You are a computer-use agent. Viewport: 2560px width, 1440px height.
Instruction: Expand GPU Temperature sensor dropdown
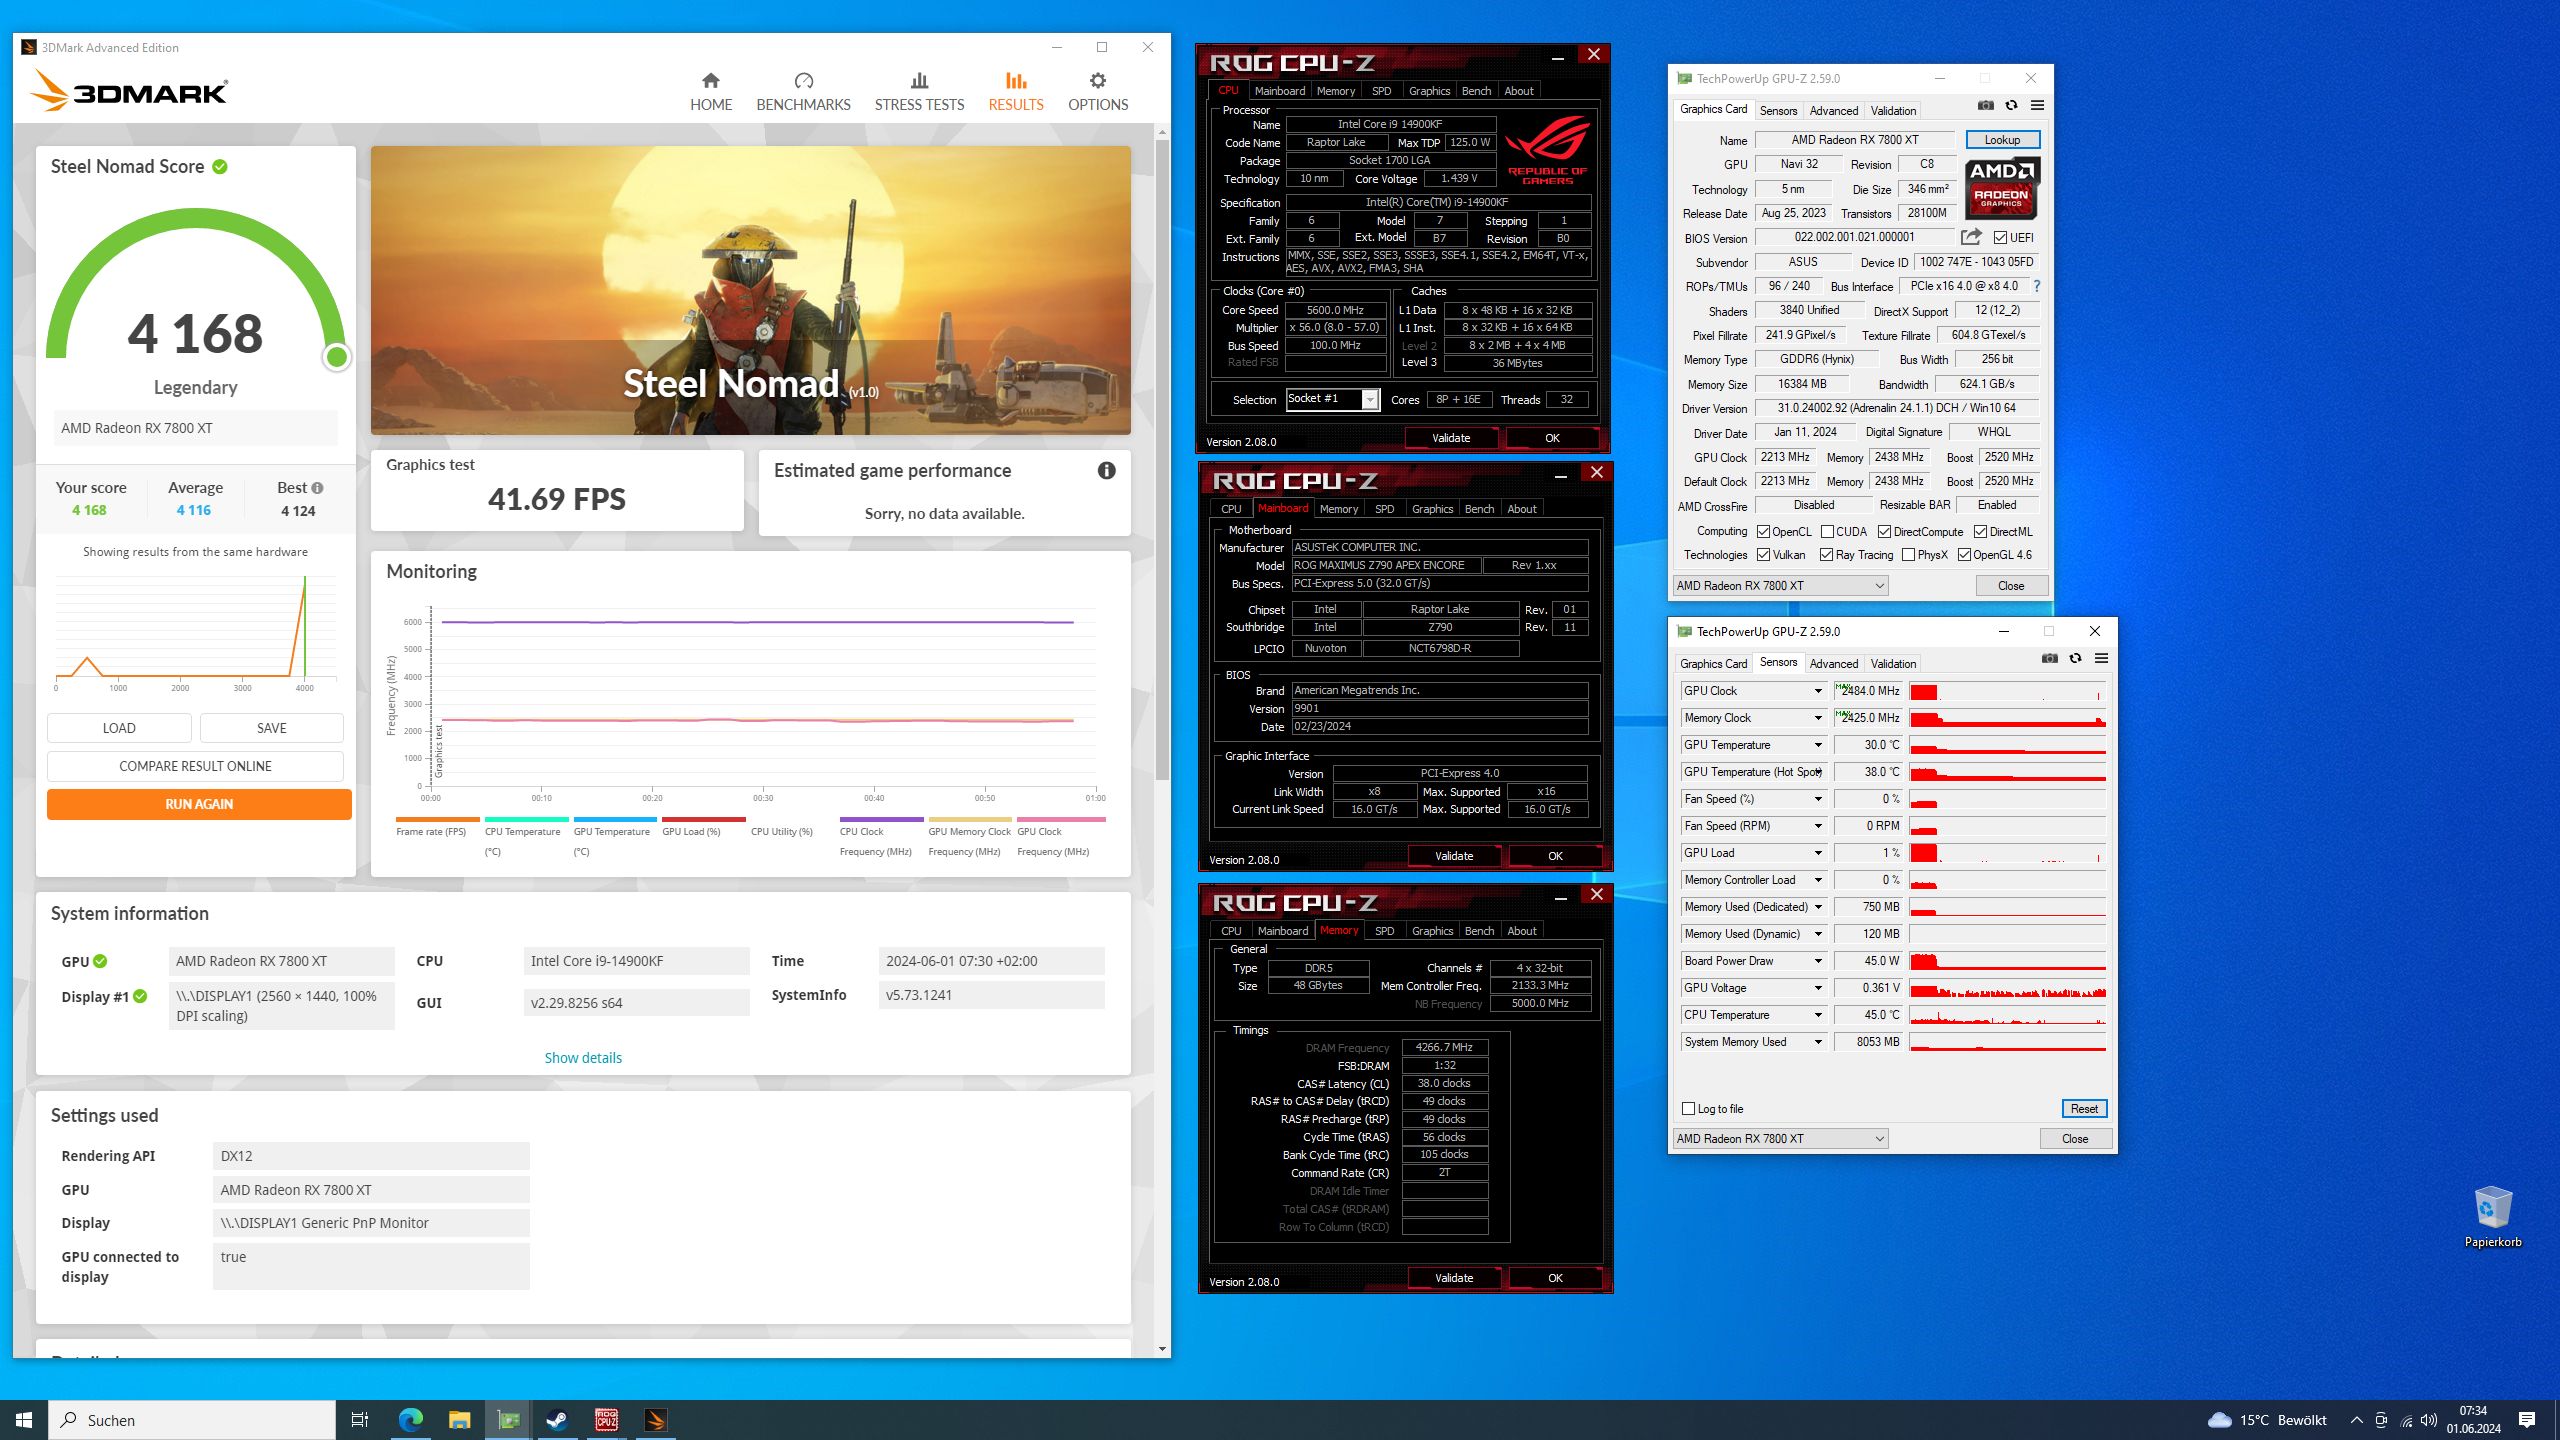pos(1818,745)
